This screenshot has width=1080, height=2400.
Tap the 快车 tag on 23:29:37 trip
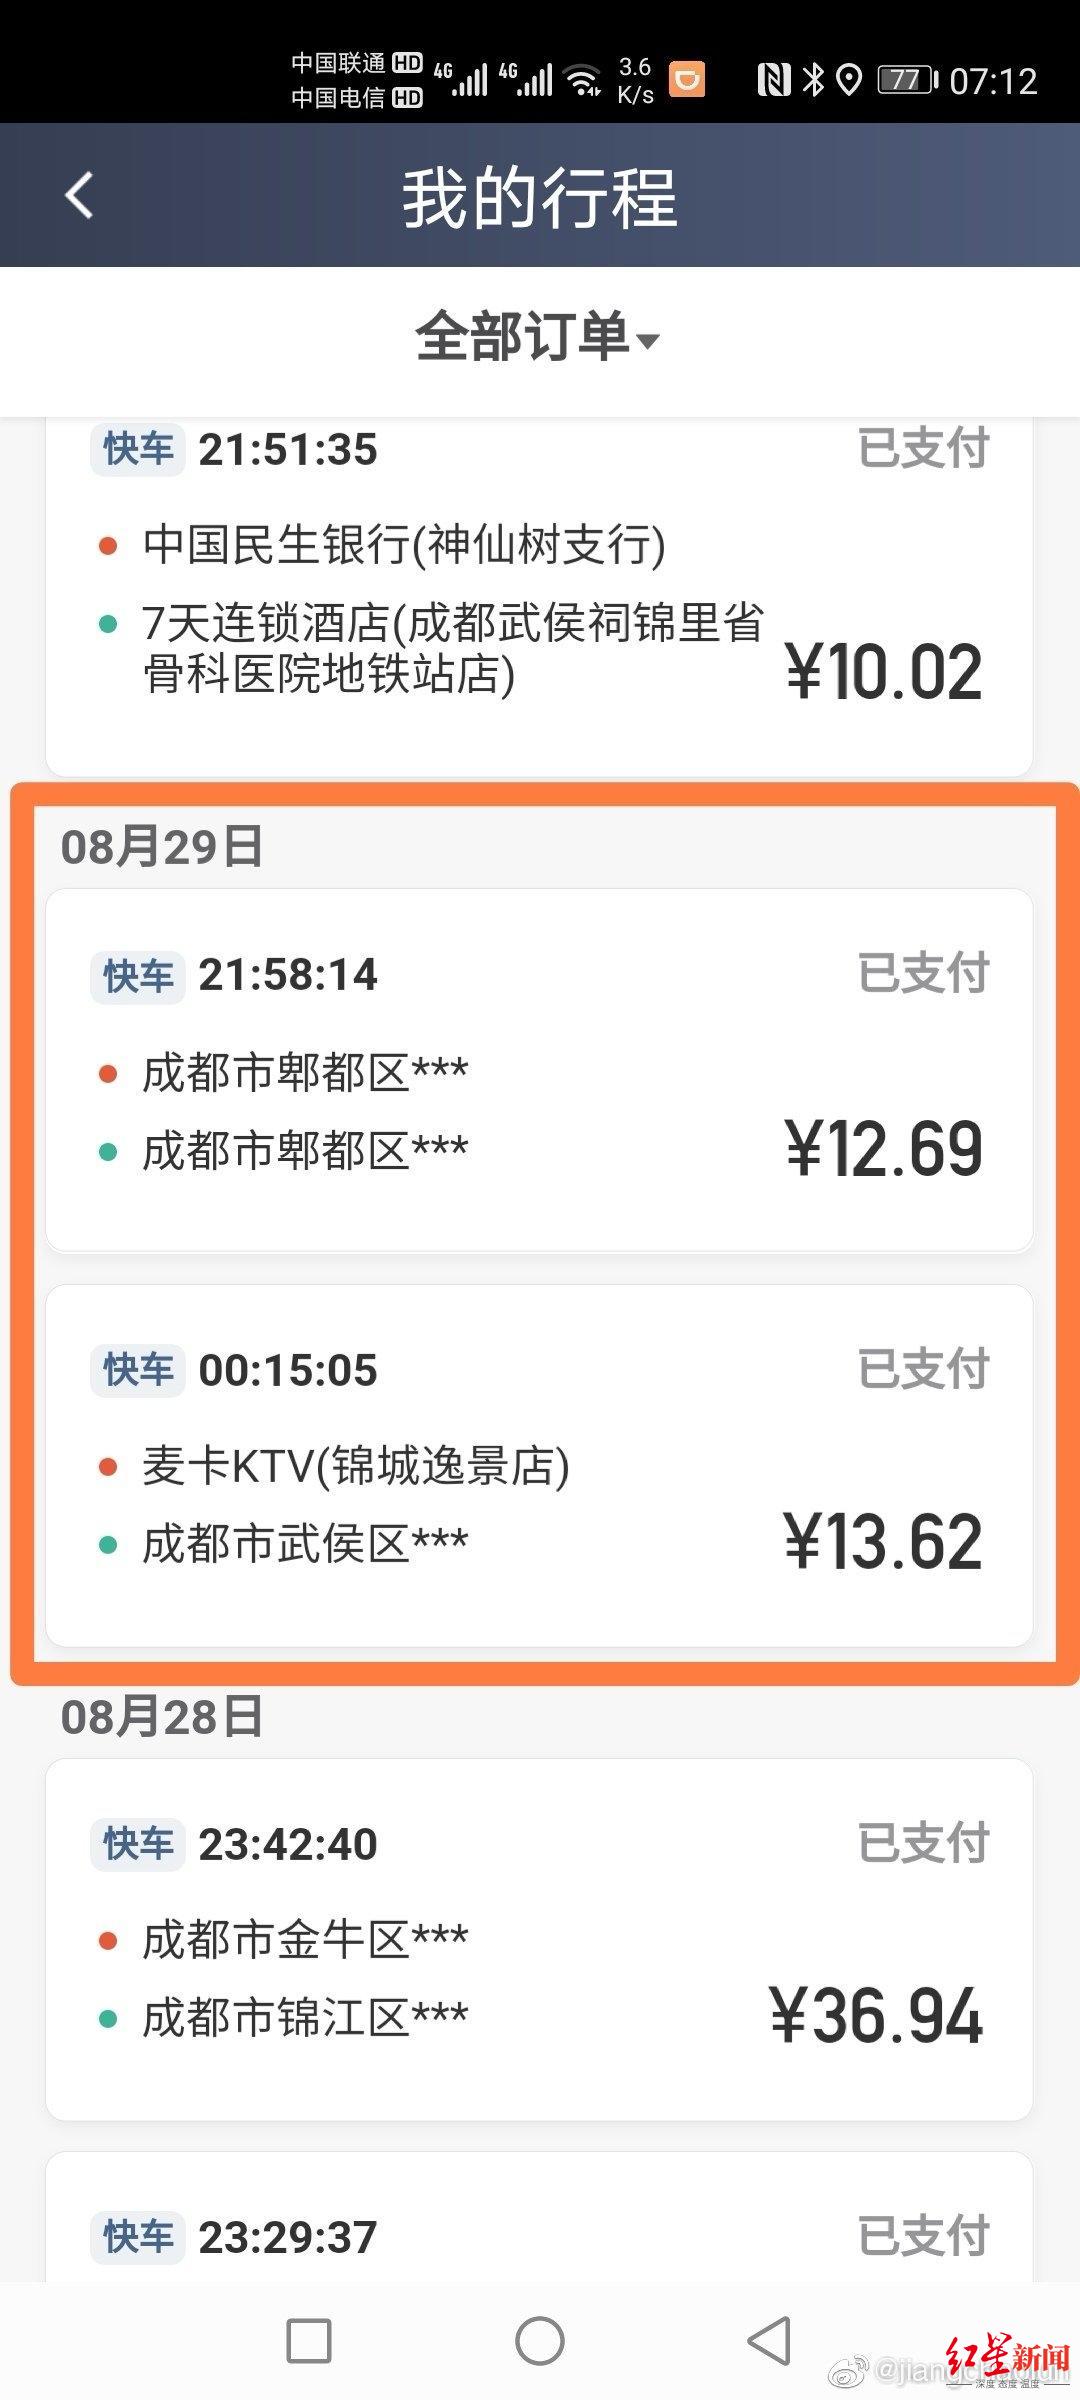click(138, 2238)
